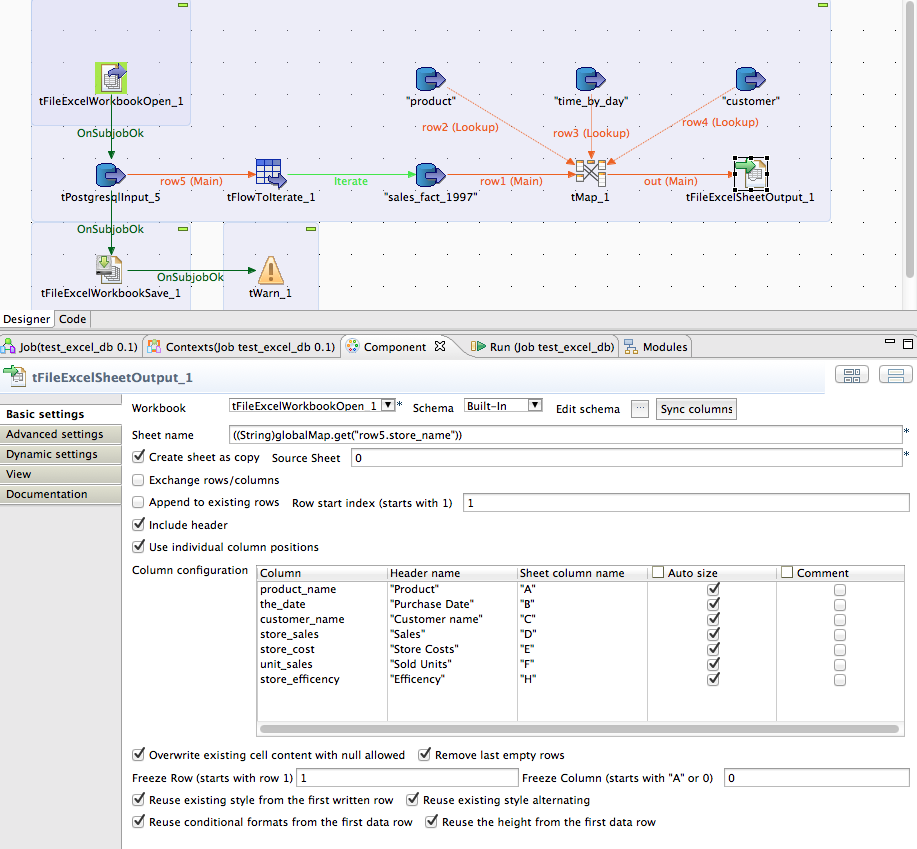Click the Sync columns button
Image resolution: width=917 pixels, height=849 pixels.
coord(695,408)
